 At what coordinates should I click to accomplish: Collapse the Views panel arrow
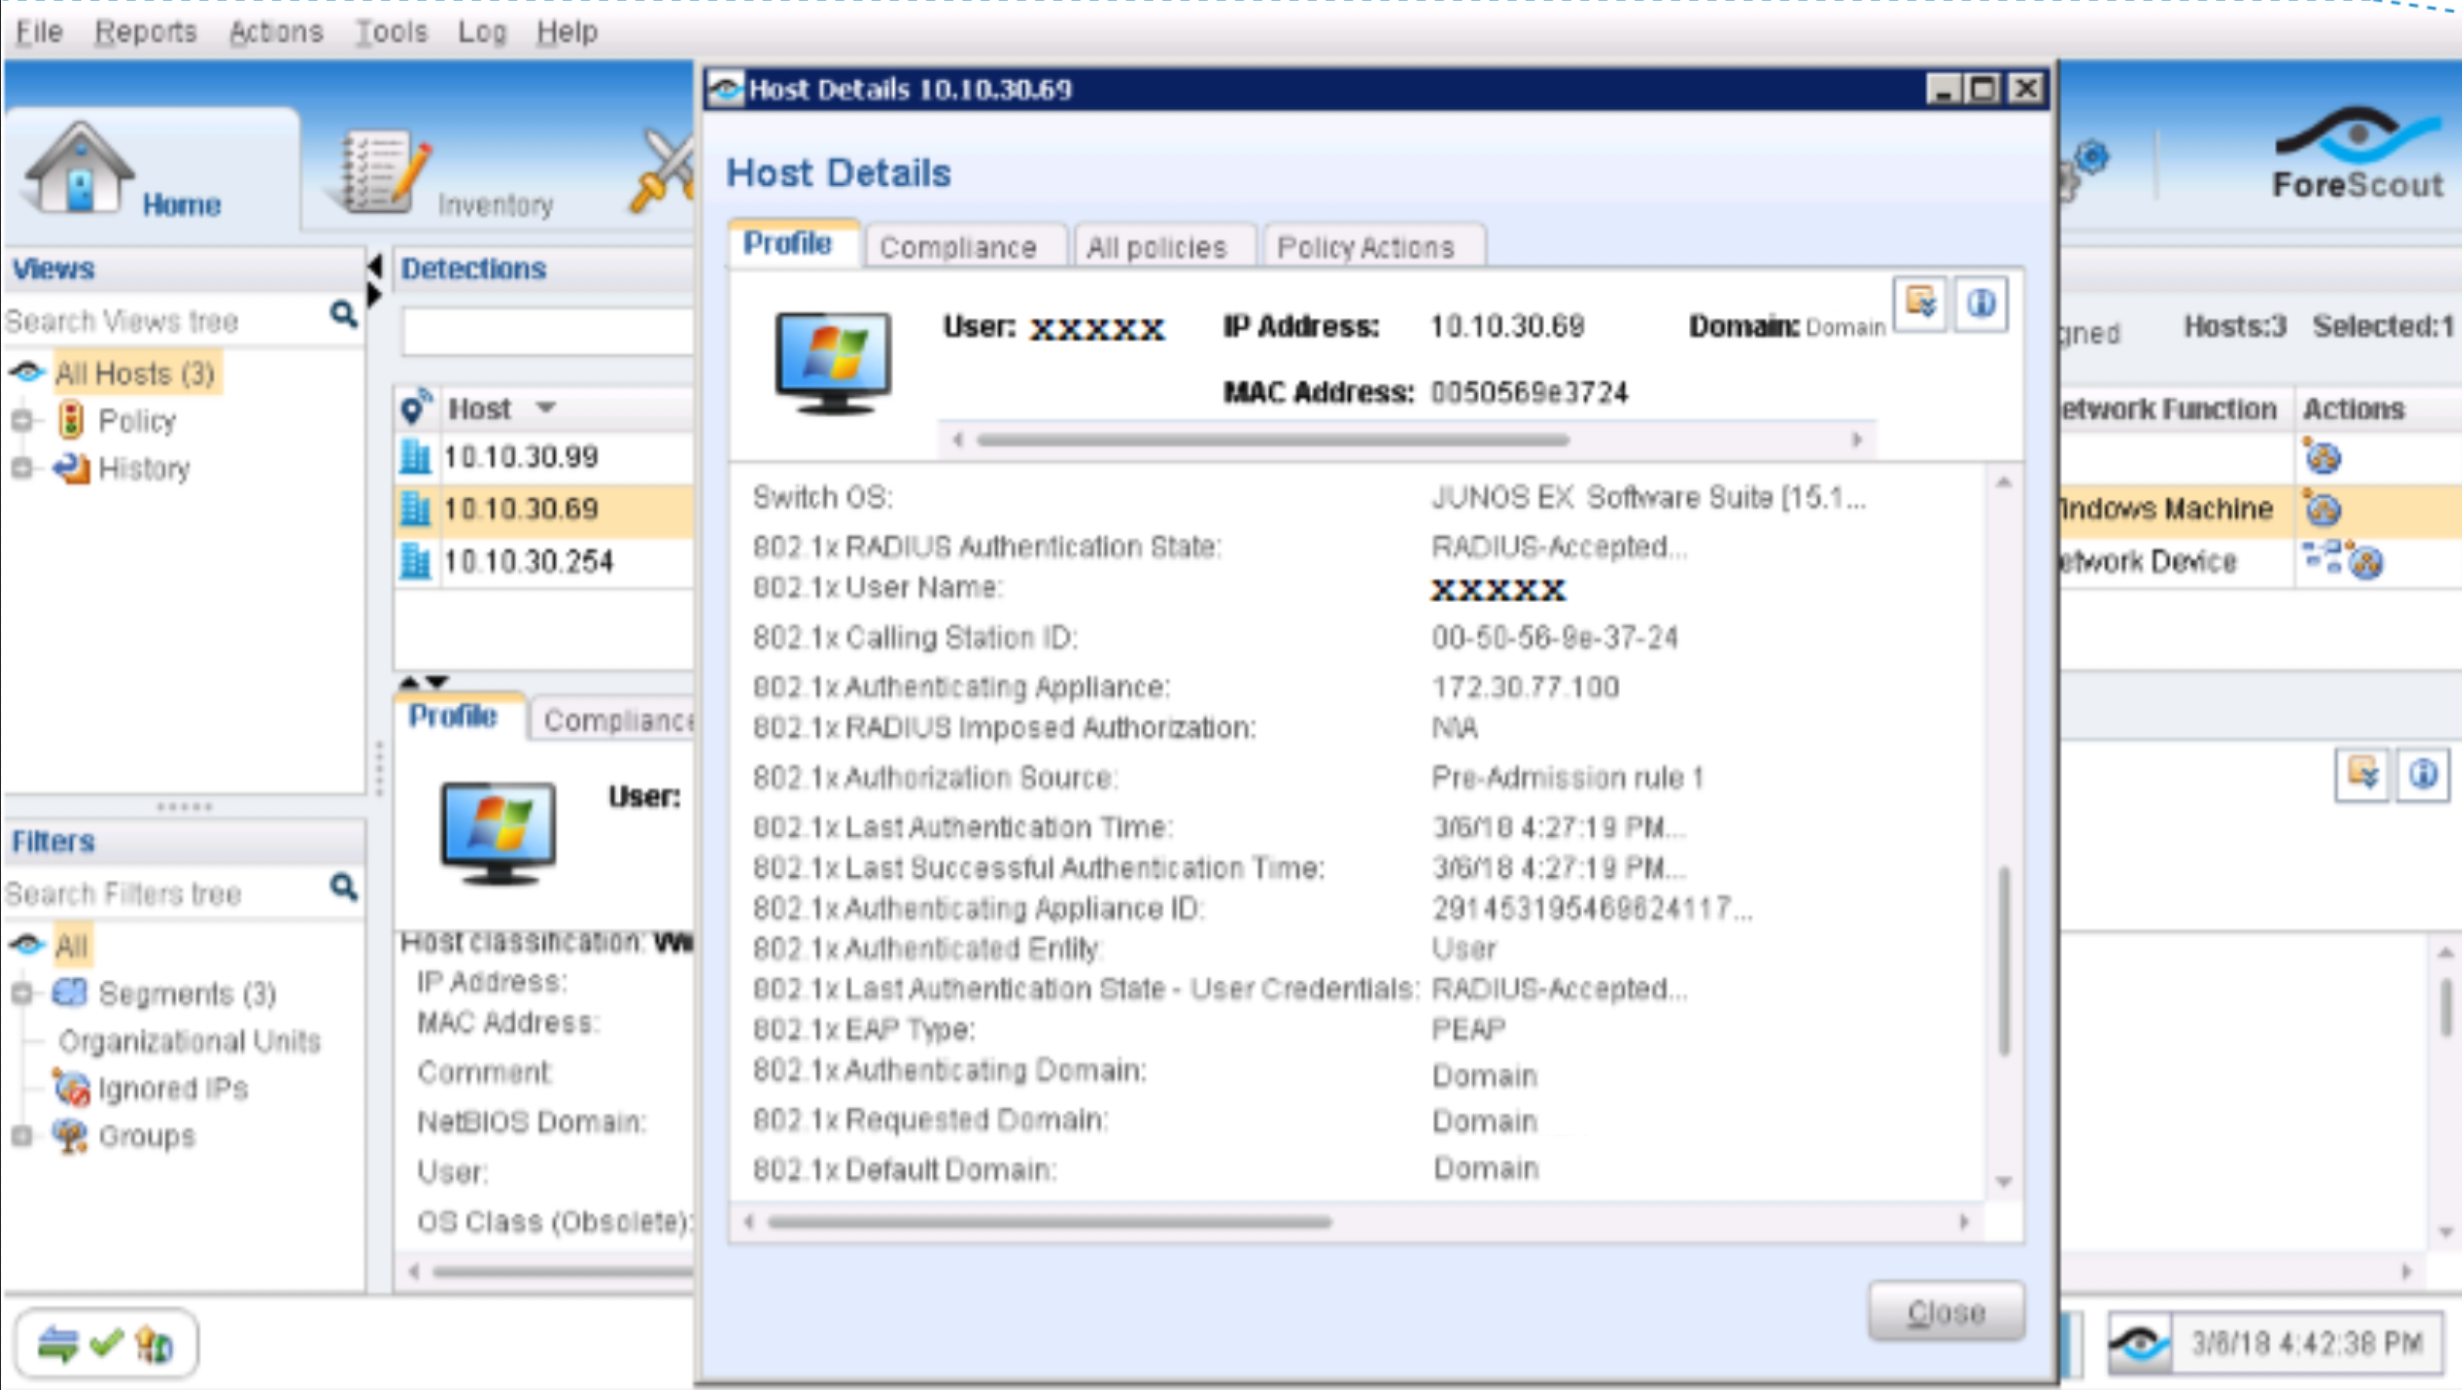tap(375, 267)
